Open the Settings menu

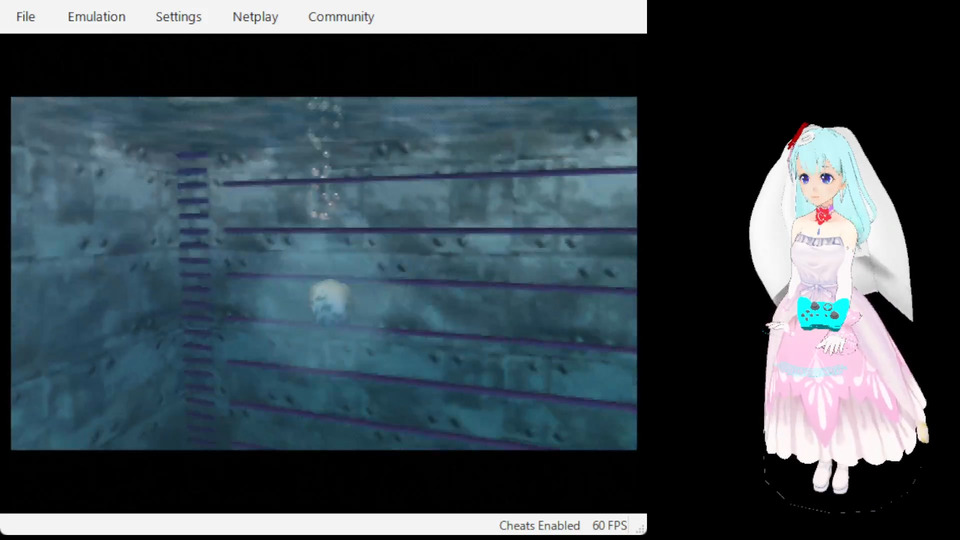(178, 17)
